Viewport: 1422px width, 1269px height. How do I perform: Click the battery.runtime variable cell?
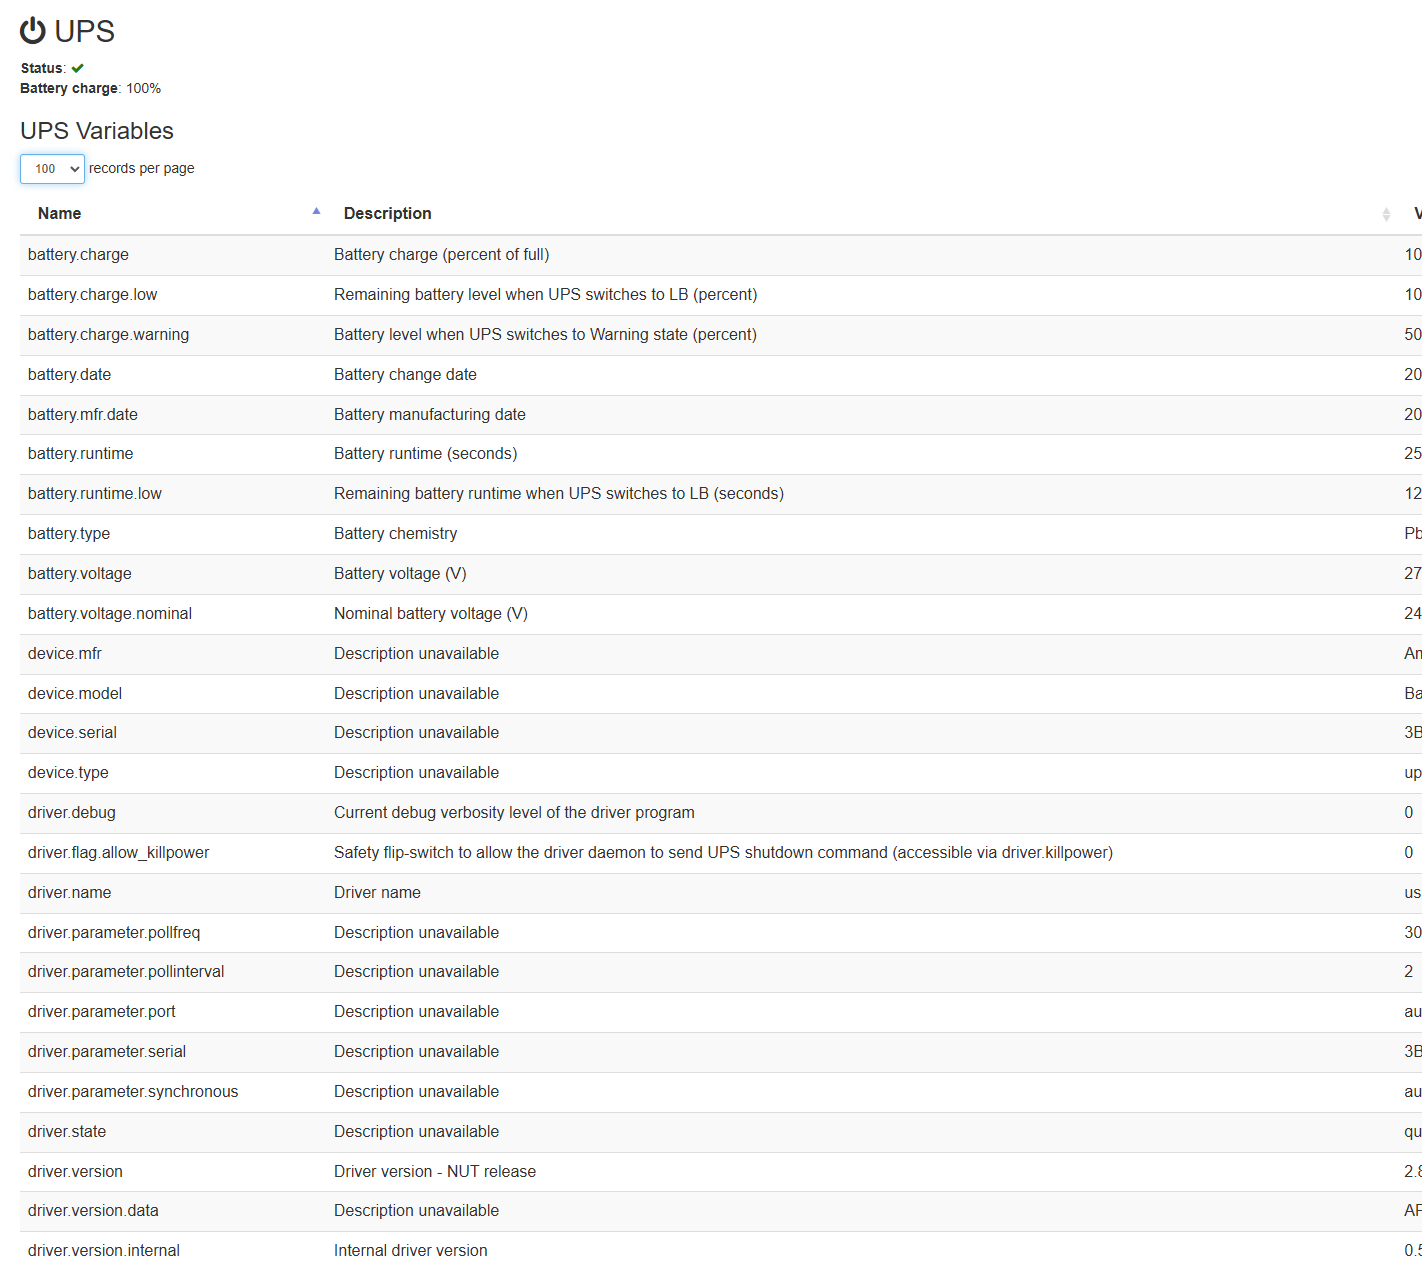(x=80, y=454)
